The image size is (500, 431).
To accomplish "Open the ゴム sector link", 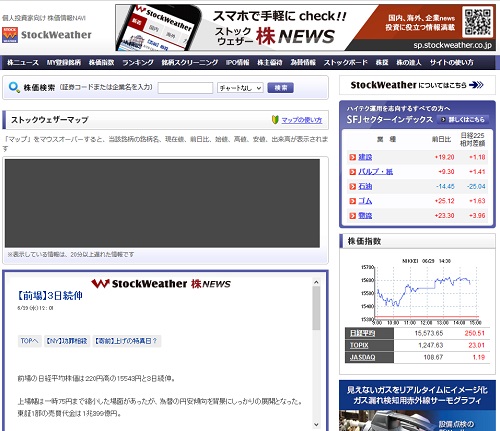I will [x=365, y=201].
